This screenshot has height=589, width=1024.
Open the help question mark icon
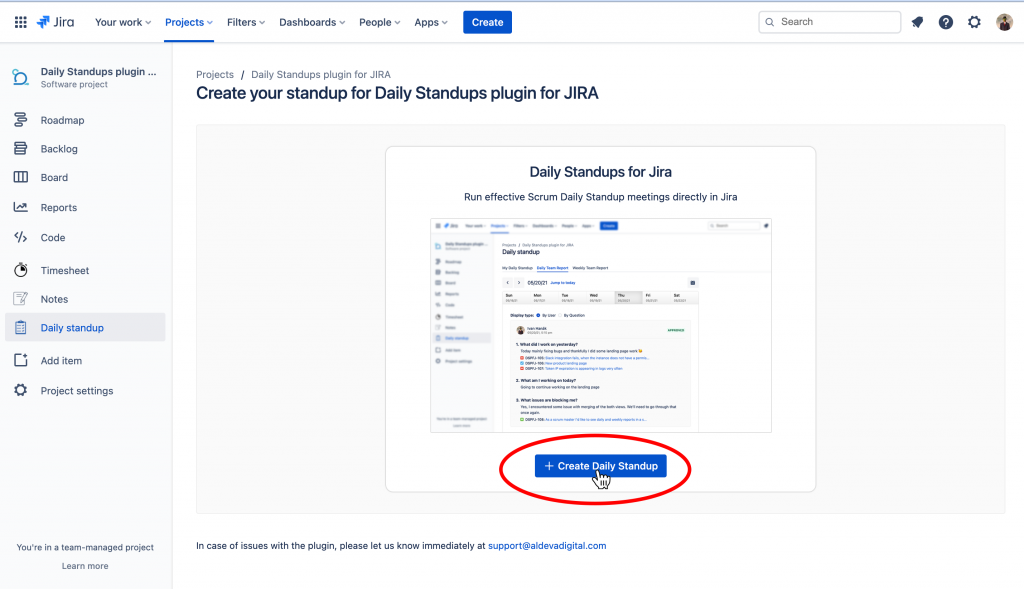[946, 22]
